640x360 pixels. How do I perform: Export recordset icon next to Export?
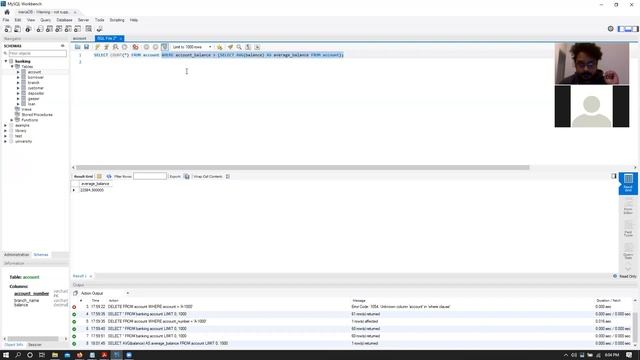click(187, 176)
